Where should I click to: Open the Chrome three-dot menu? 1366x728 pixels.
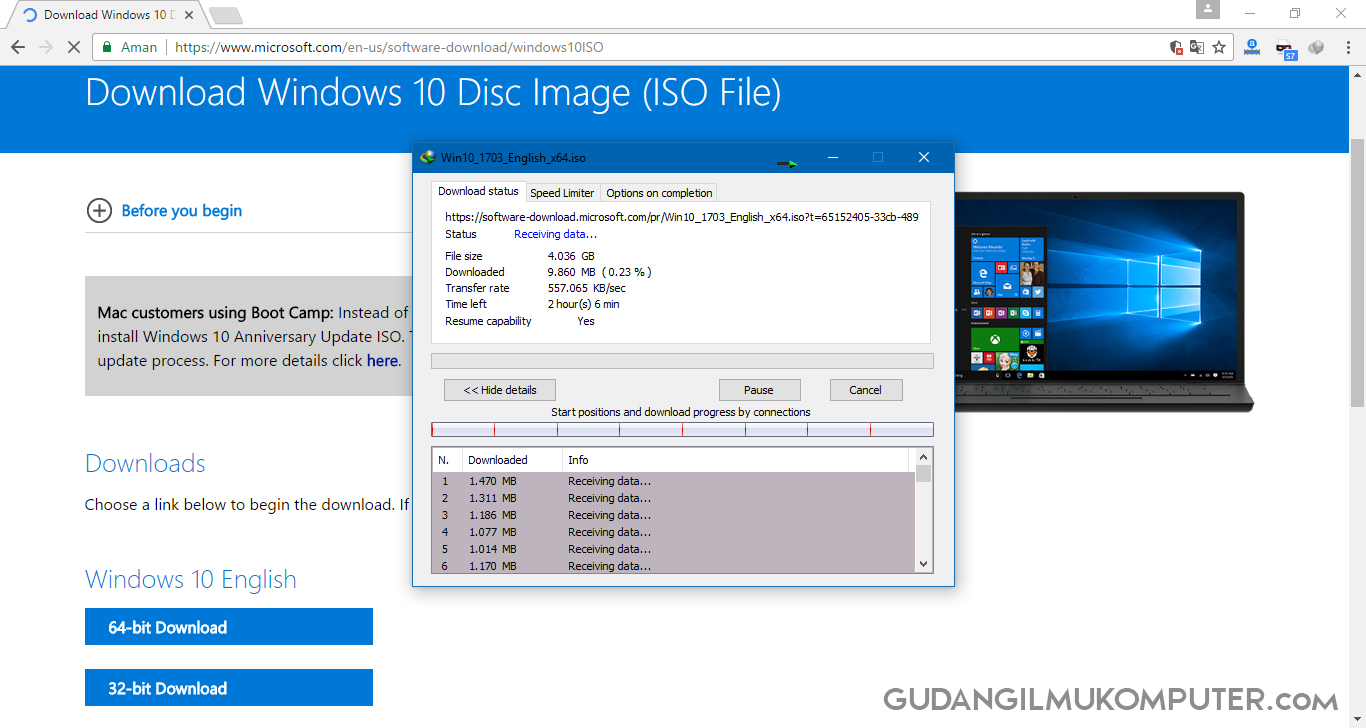click(1347, 47)
